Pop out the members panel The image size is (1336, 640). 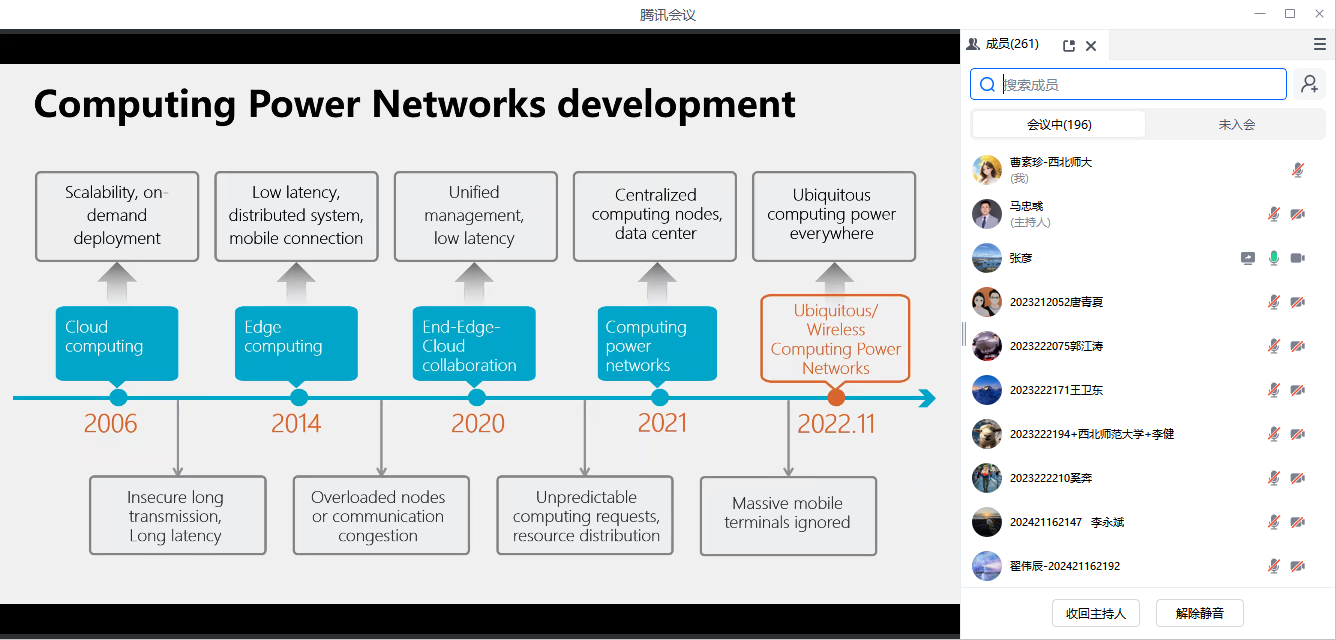[x=1069, y=45]
